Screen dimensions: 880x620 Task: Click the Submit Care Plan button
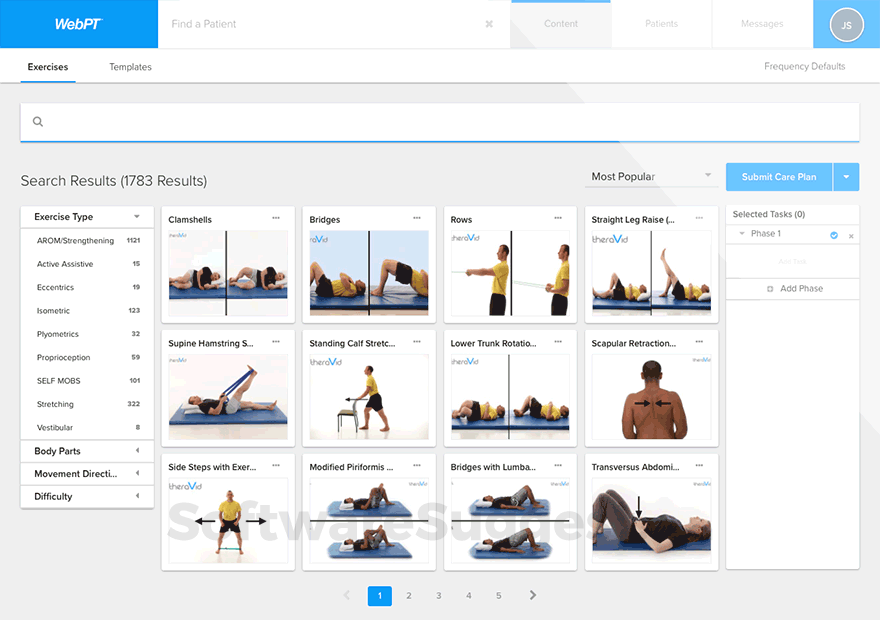point(778,176)
